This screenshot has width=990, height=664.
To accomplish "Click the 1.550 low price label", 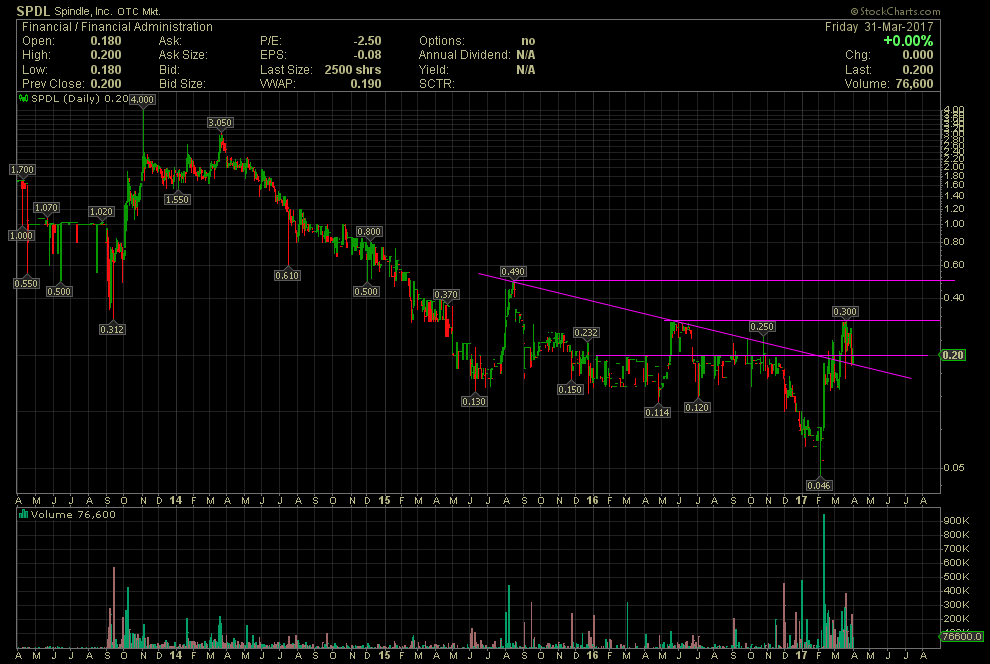I will tap(177, 199).
